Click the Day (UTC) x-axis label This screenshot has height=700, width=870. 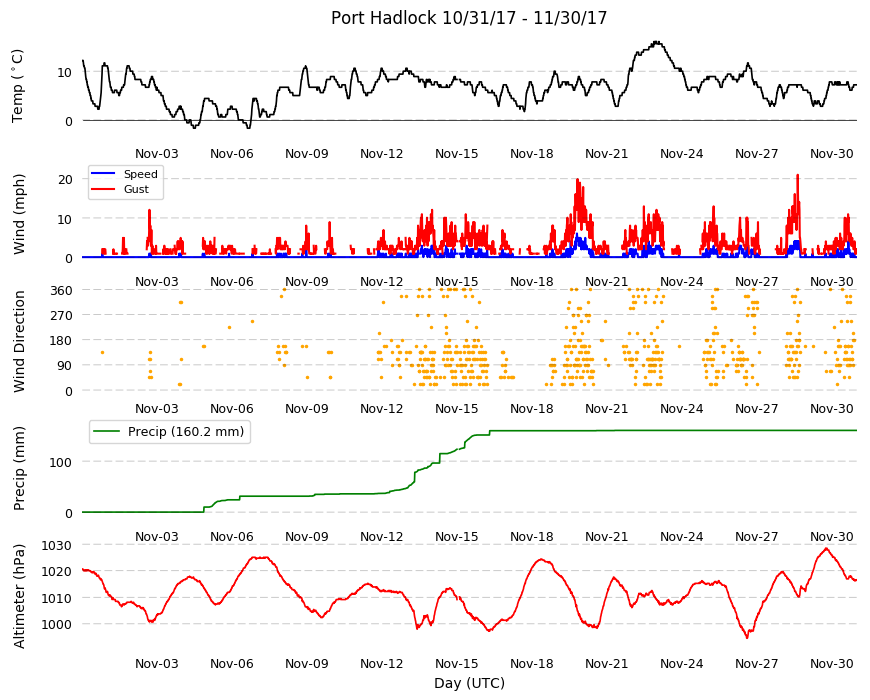click(x=469, y=683)
